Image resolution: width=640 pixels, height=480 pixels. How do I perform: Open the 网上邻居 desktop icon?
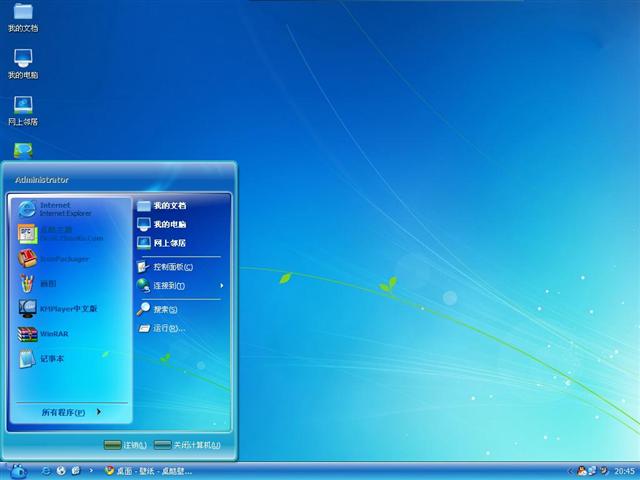pyautogui.click(x=23, y=111)
